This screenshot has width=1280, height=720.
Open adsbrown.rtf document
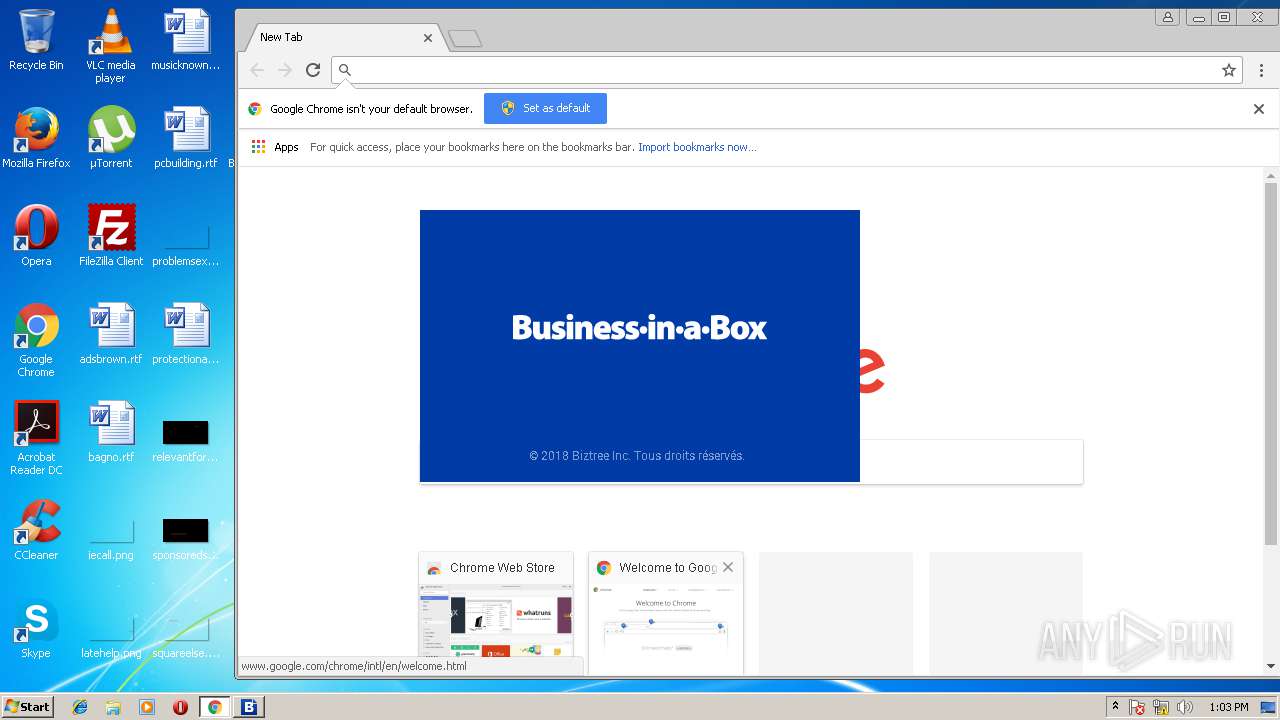point(111,333)
